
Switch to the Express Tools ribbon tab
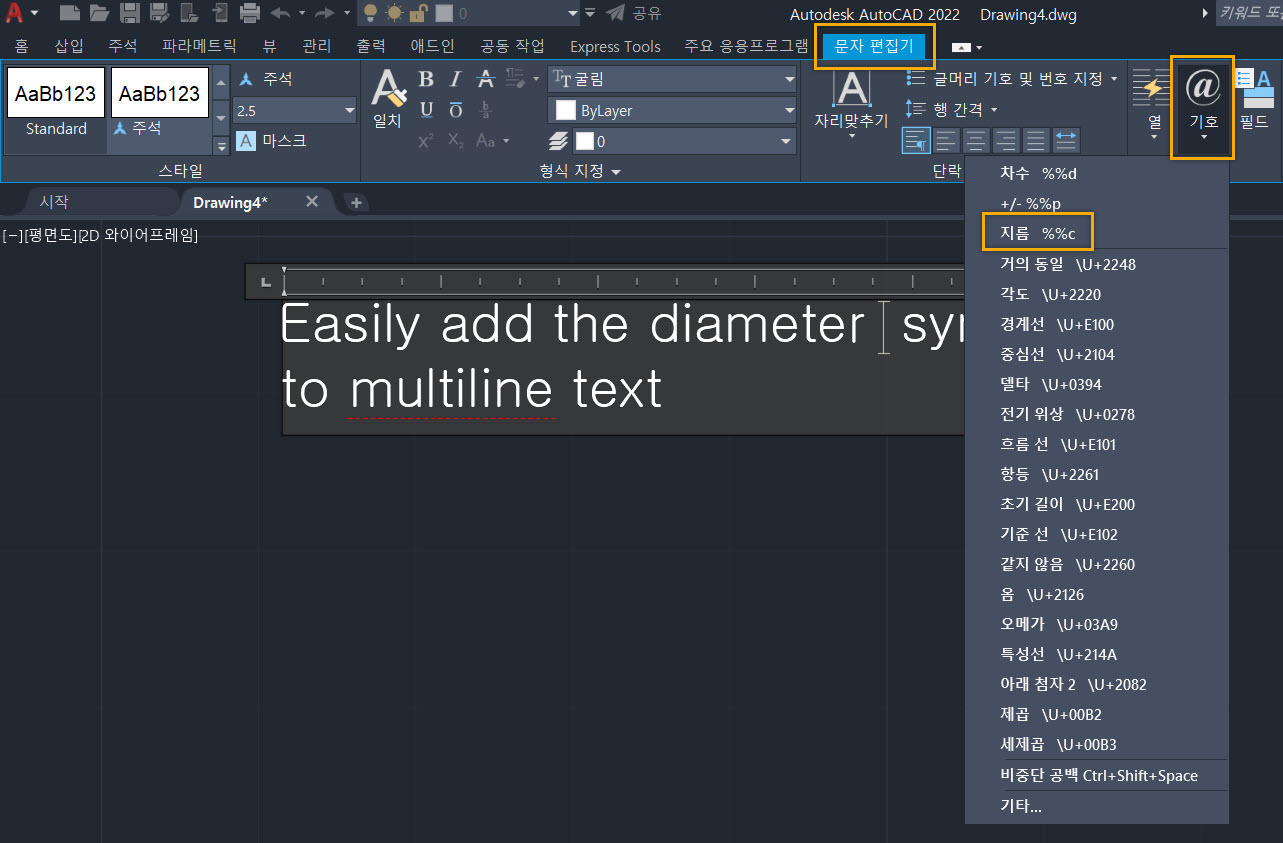click(615, 47)
